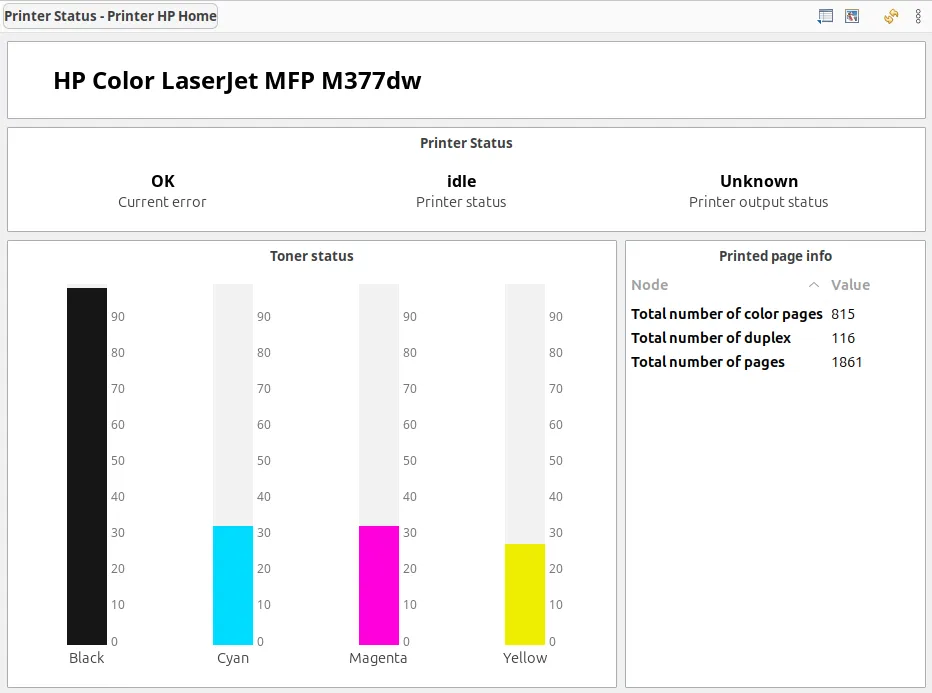This screenshot has height=693, width=932.
Task: Click the Value column header
Action: click(850, 284)
